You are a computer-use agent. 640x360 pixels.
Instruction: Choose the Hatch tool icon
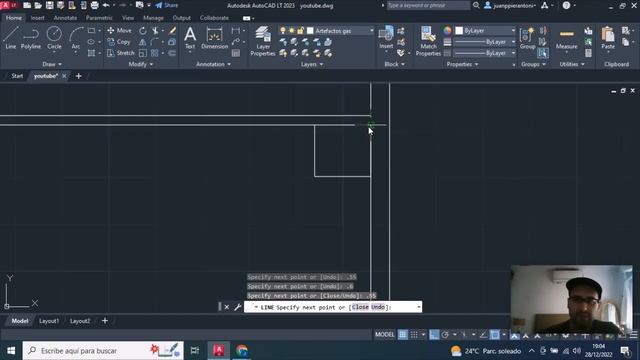[x=91, y=53]
